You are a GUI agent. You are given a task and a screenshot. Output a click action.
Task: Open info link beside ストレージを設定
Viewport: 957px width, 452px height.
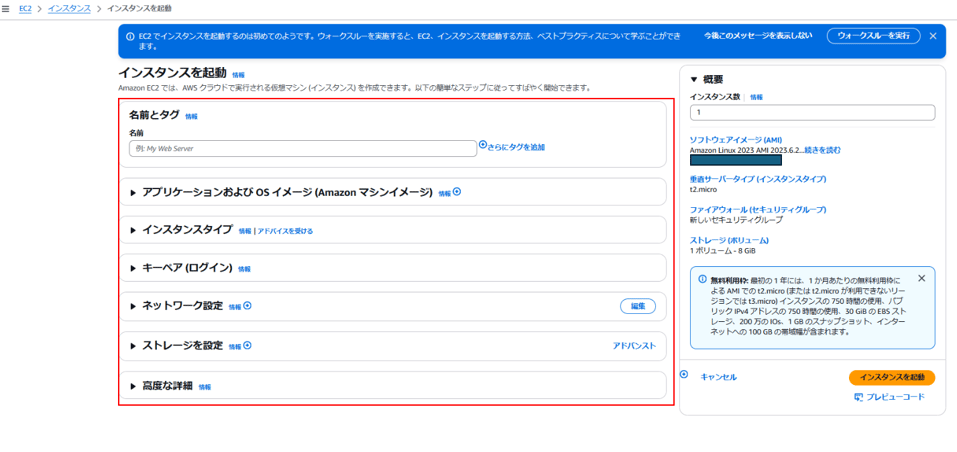point(235,346)
